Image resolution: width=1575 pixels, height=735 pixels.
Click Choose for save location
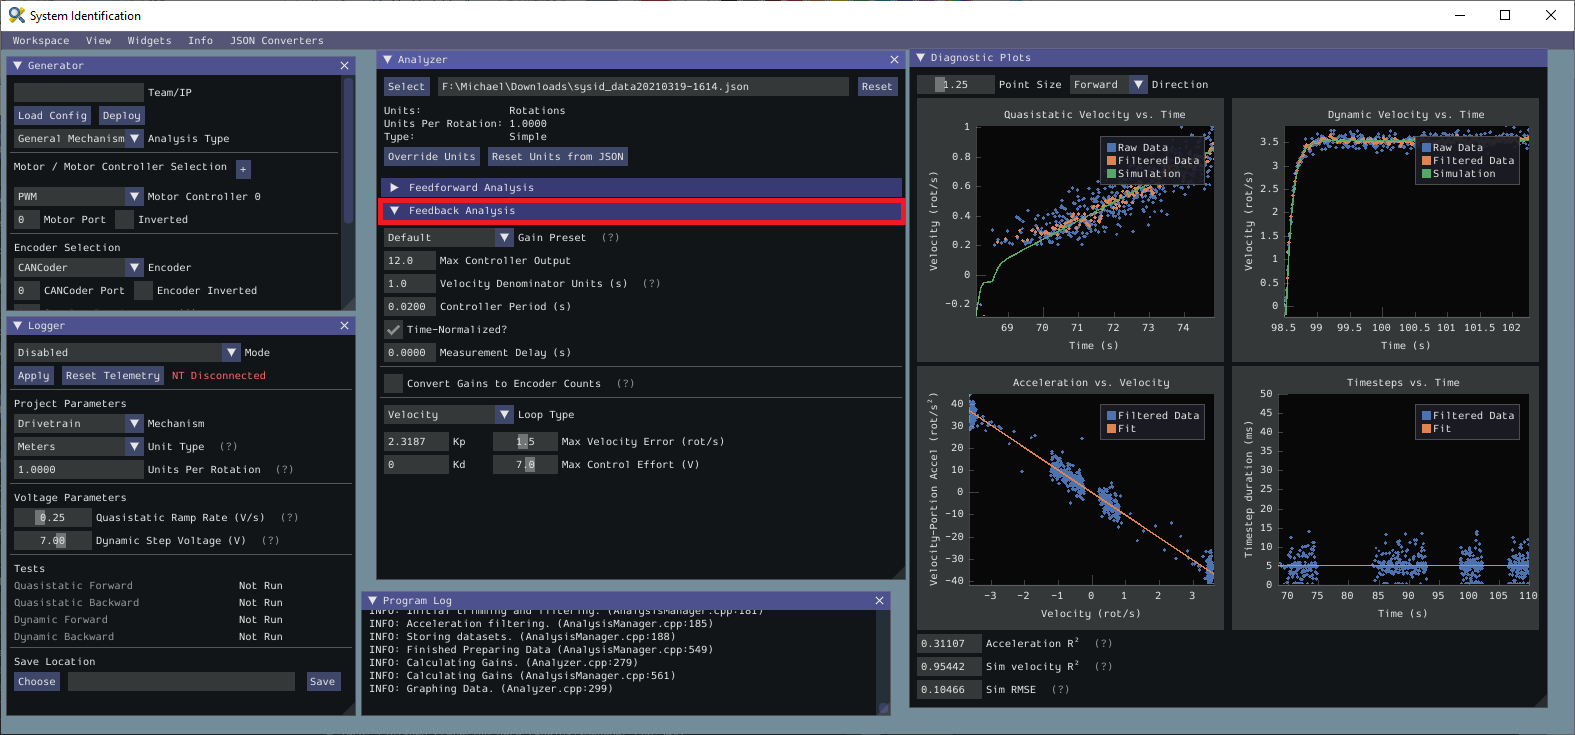(37, 682)
